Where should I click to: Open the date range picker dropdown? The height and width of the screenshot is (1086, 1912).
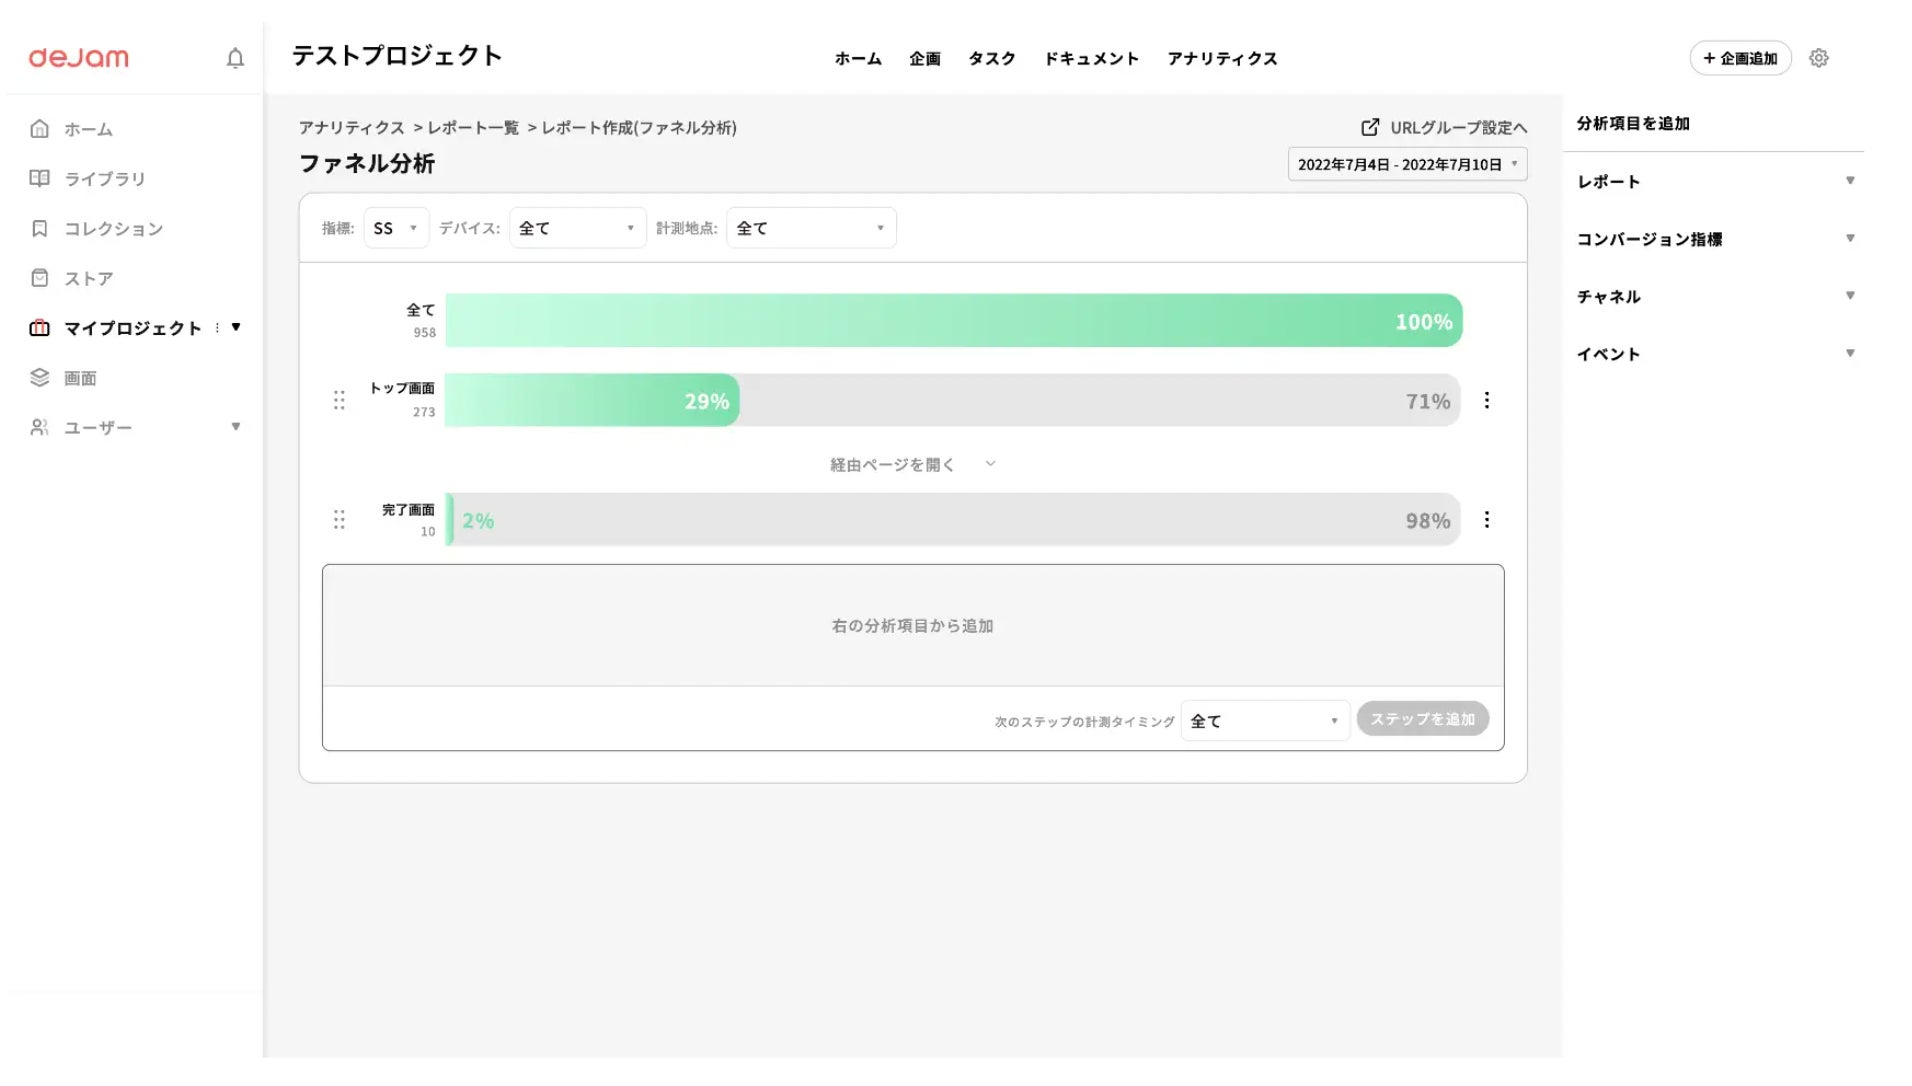tap(1407, 164)
